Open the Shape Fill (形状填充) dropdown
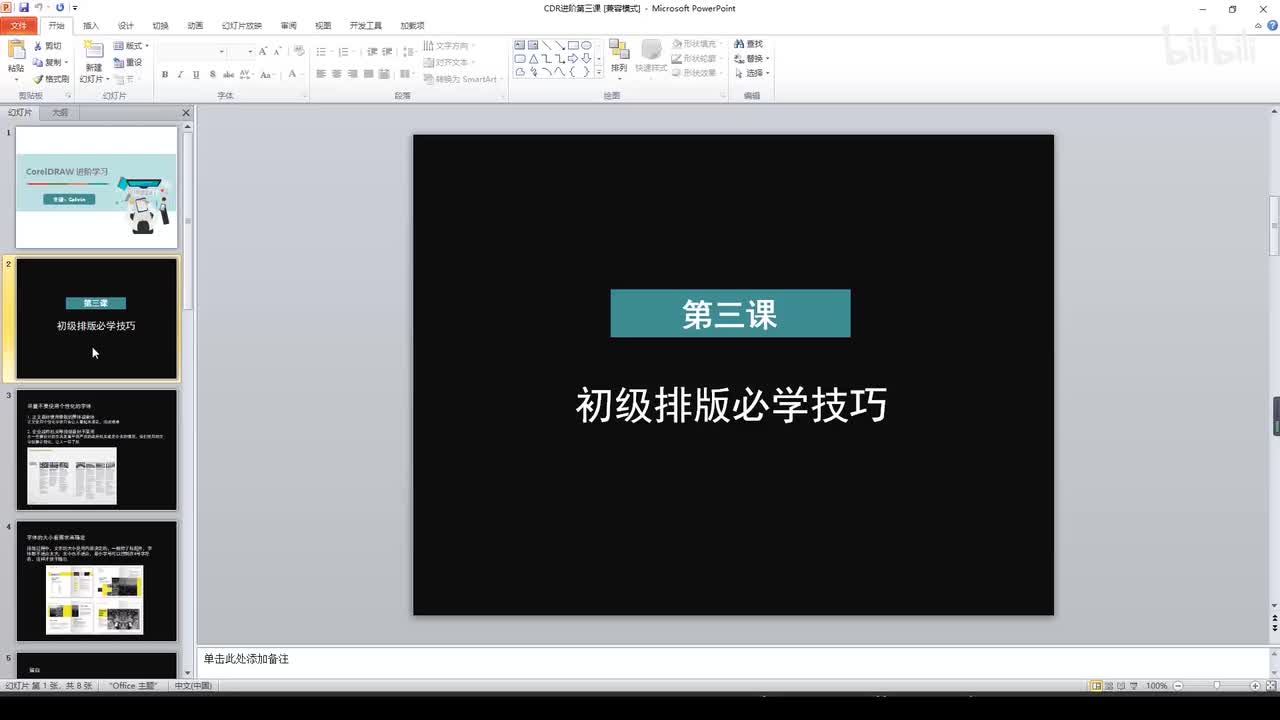The width and height of the screenshot is (1280, 720). (x=697, y=44)
